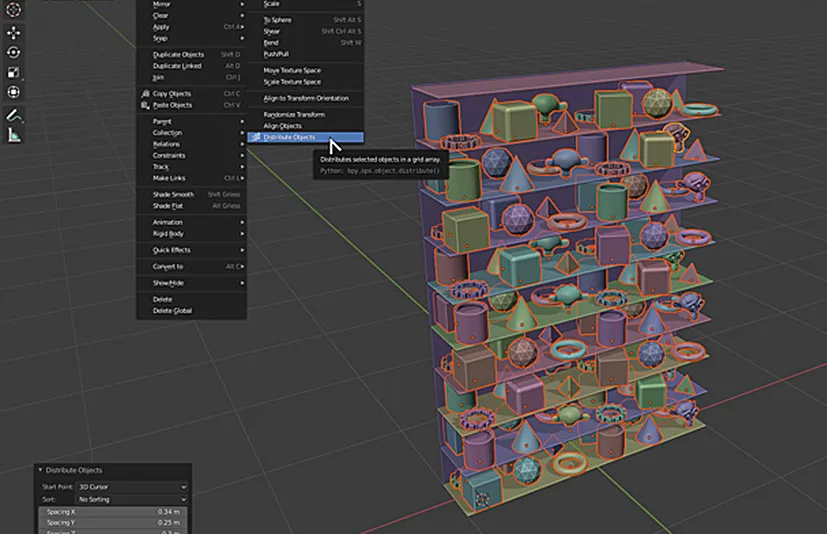
Task: Expand the Parent submenu
Action: coord(191,121)
